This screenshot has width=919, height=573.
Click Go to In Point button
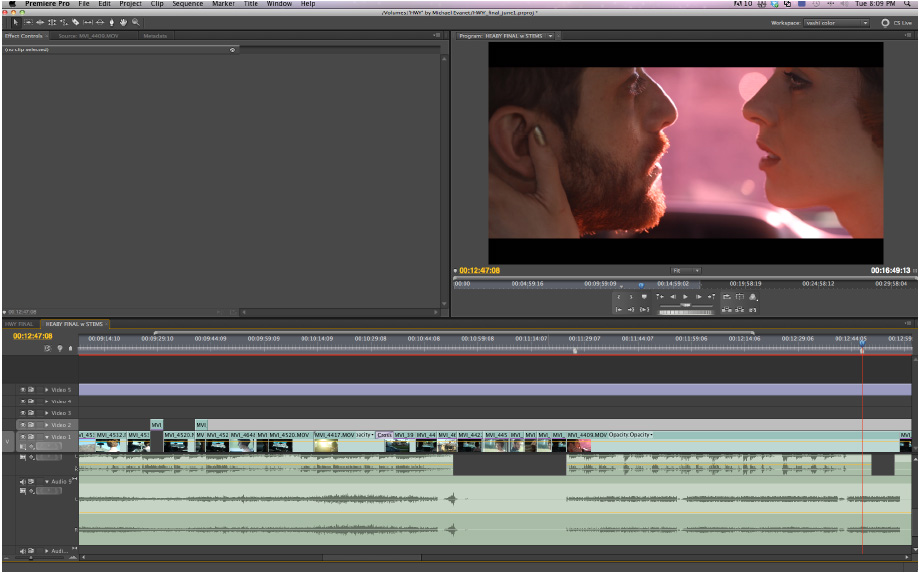click(x=618, y=309)
